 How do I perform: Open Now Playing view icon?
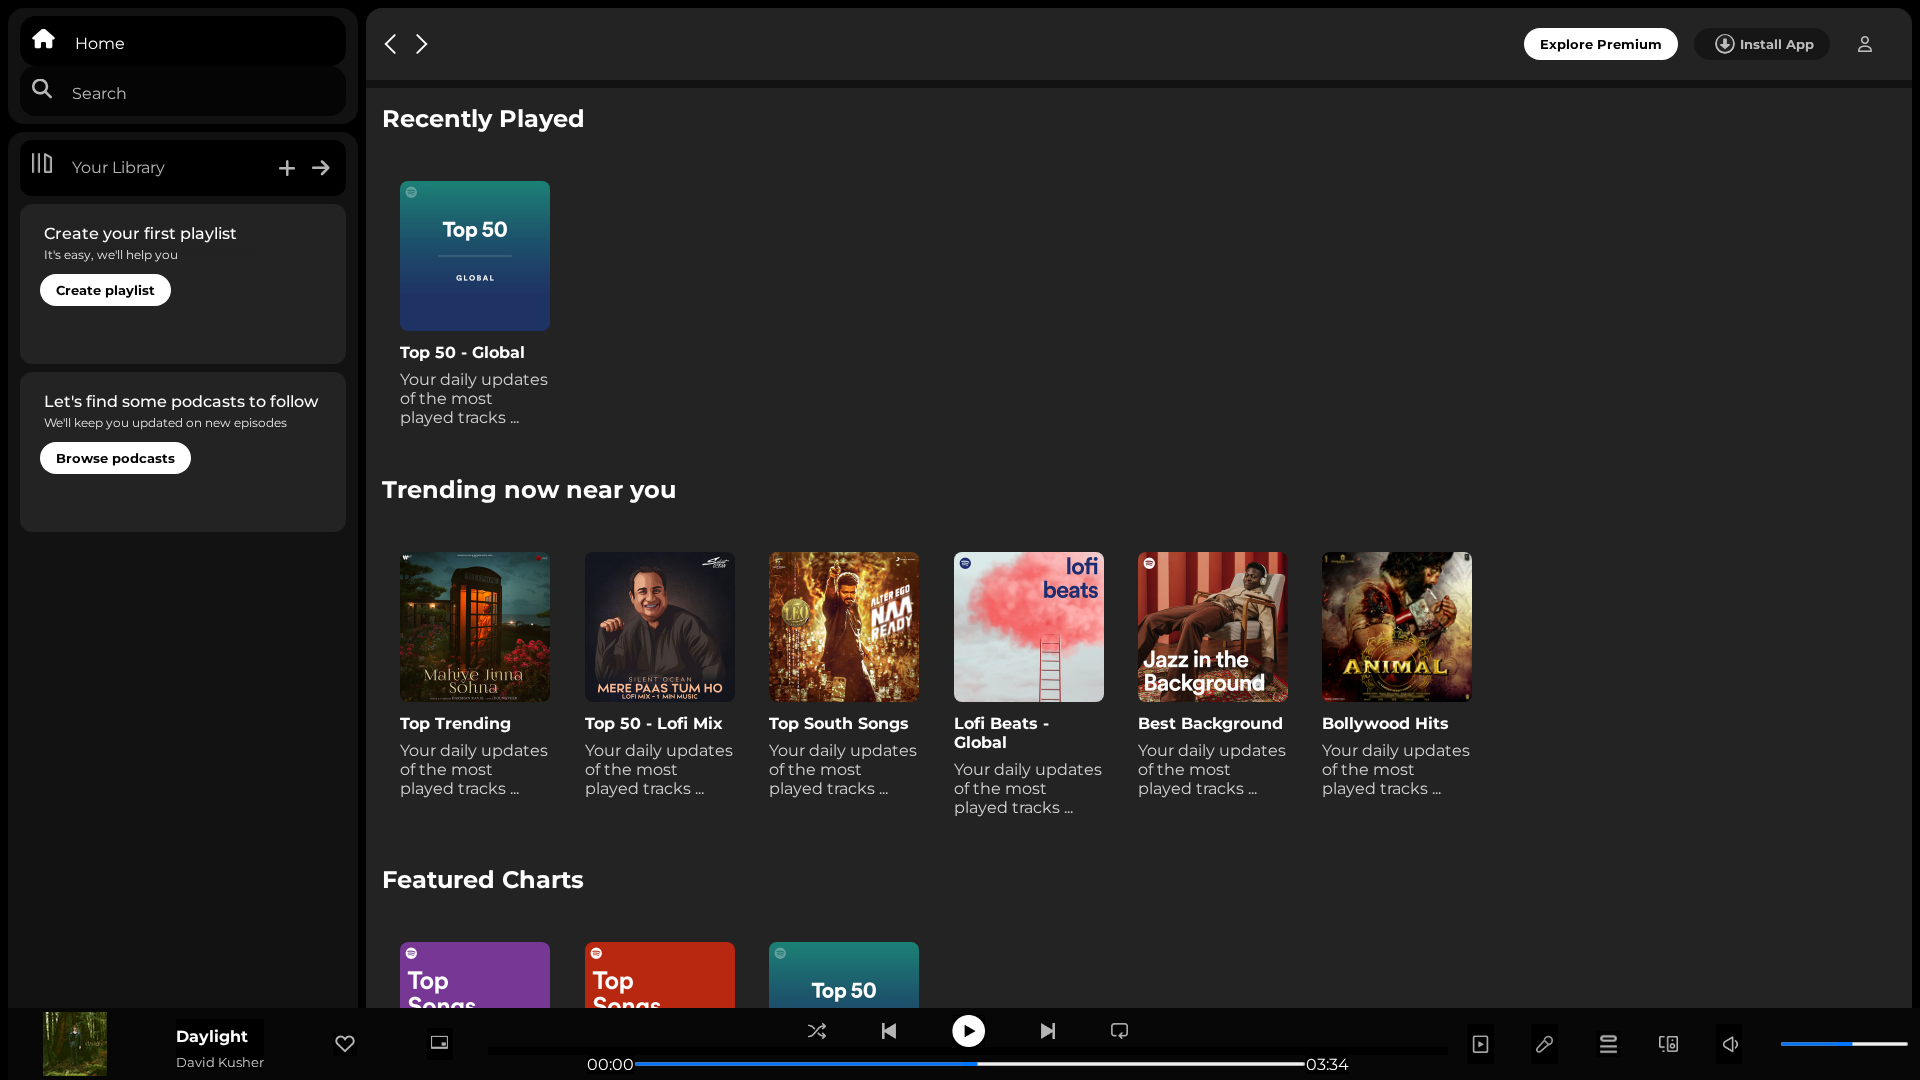(1481, 1044)
